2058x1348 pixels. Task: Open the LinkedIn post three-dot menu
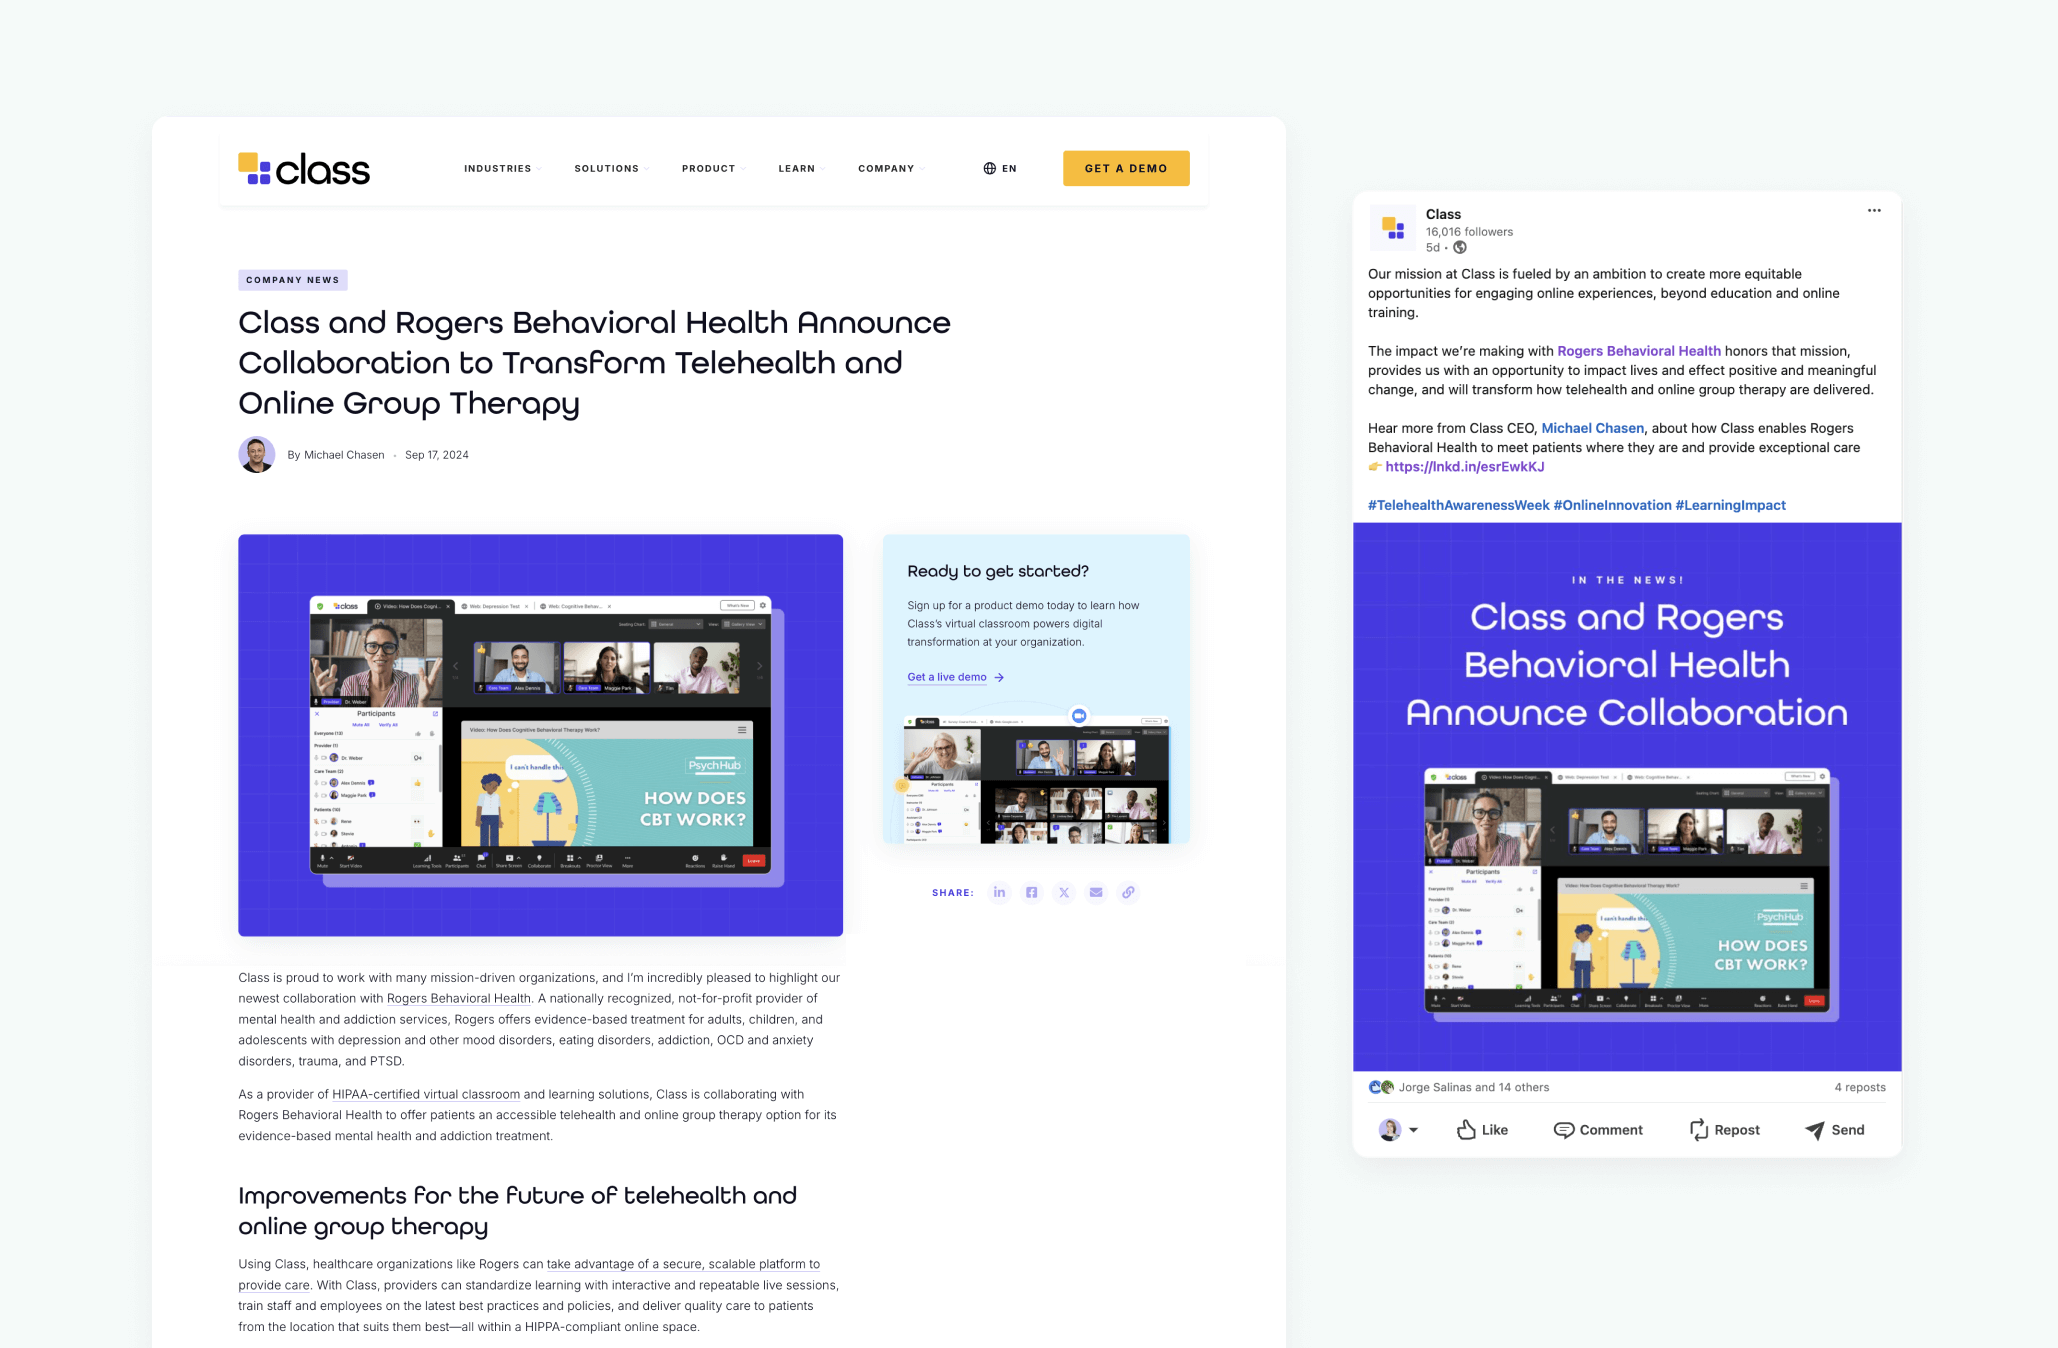click(x=1874, y=211)
